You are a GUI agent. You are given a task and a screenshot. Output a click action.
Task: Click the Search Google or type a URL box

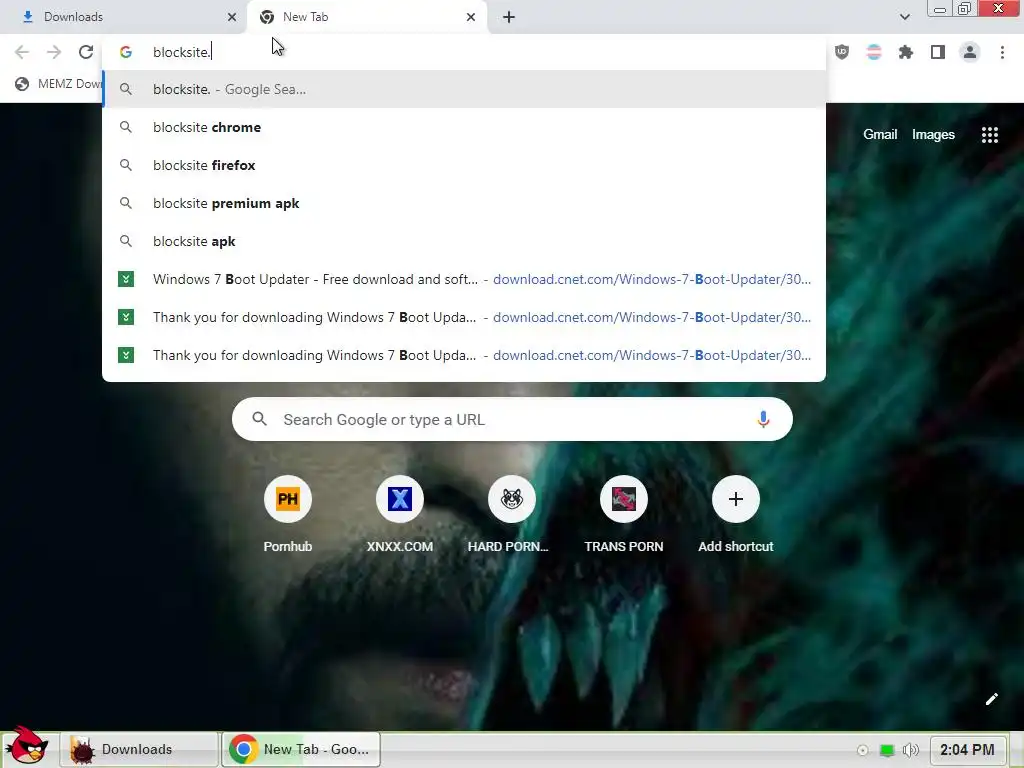512,419
